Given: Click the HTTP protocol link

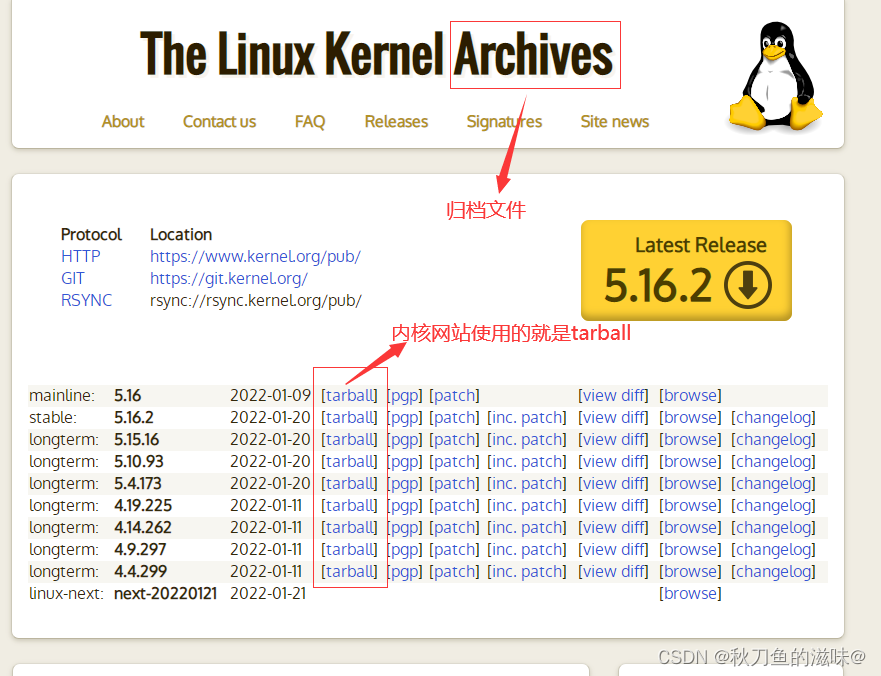Looking at the screenshot, I should pyautogui.click(x=80, y=256).
